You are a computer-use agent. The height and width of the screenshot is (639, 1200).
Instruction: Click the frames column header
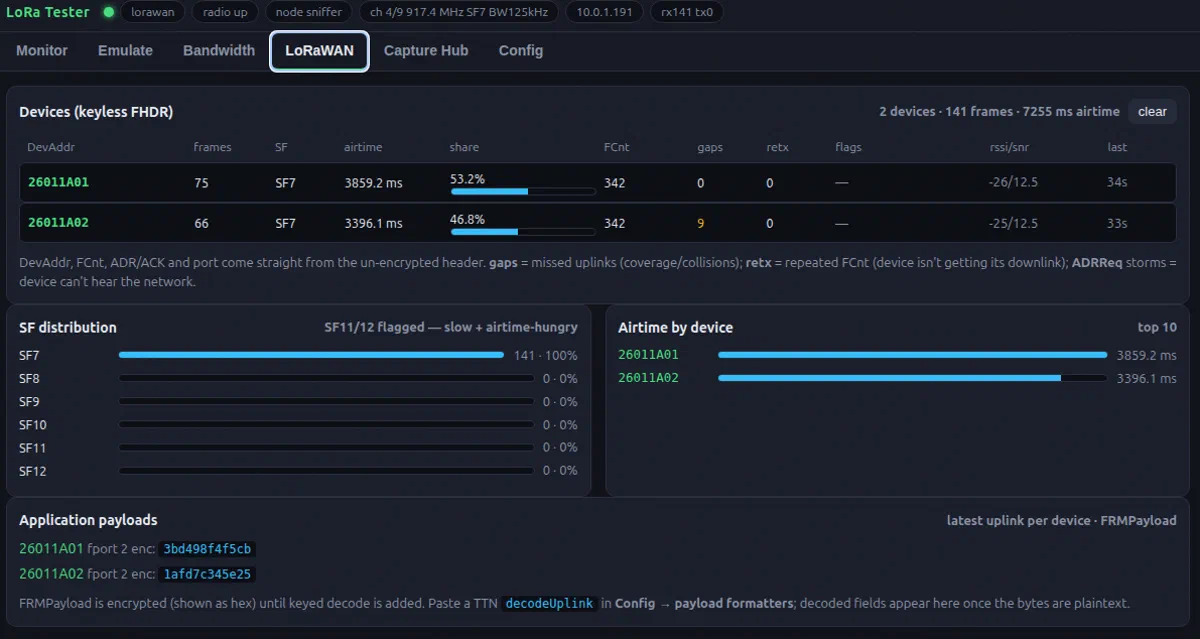coord(212,147)
